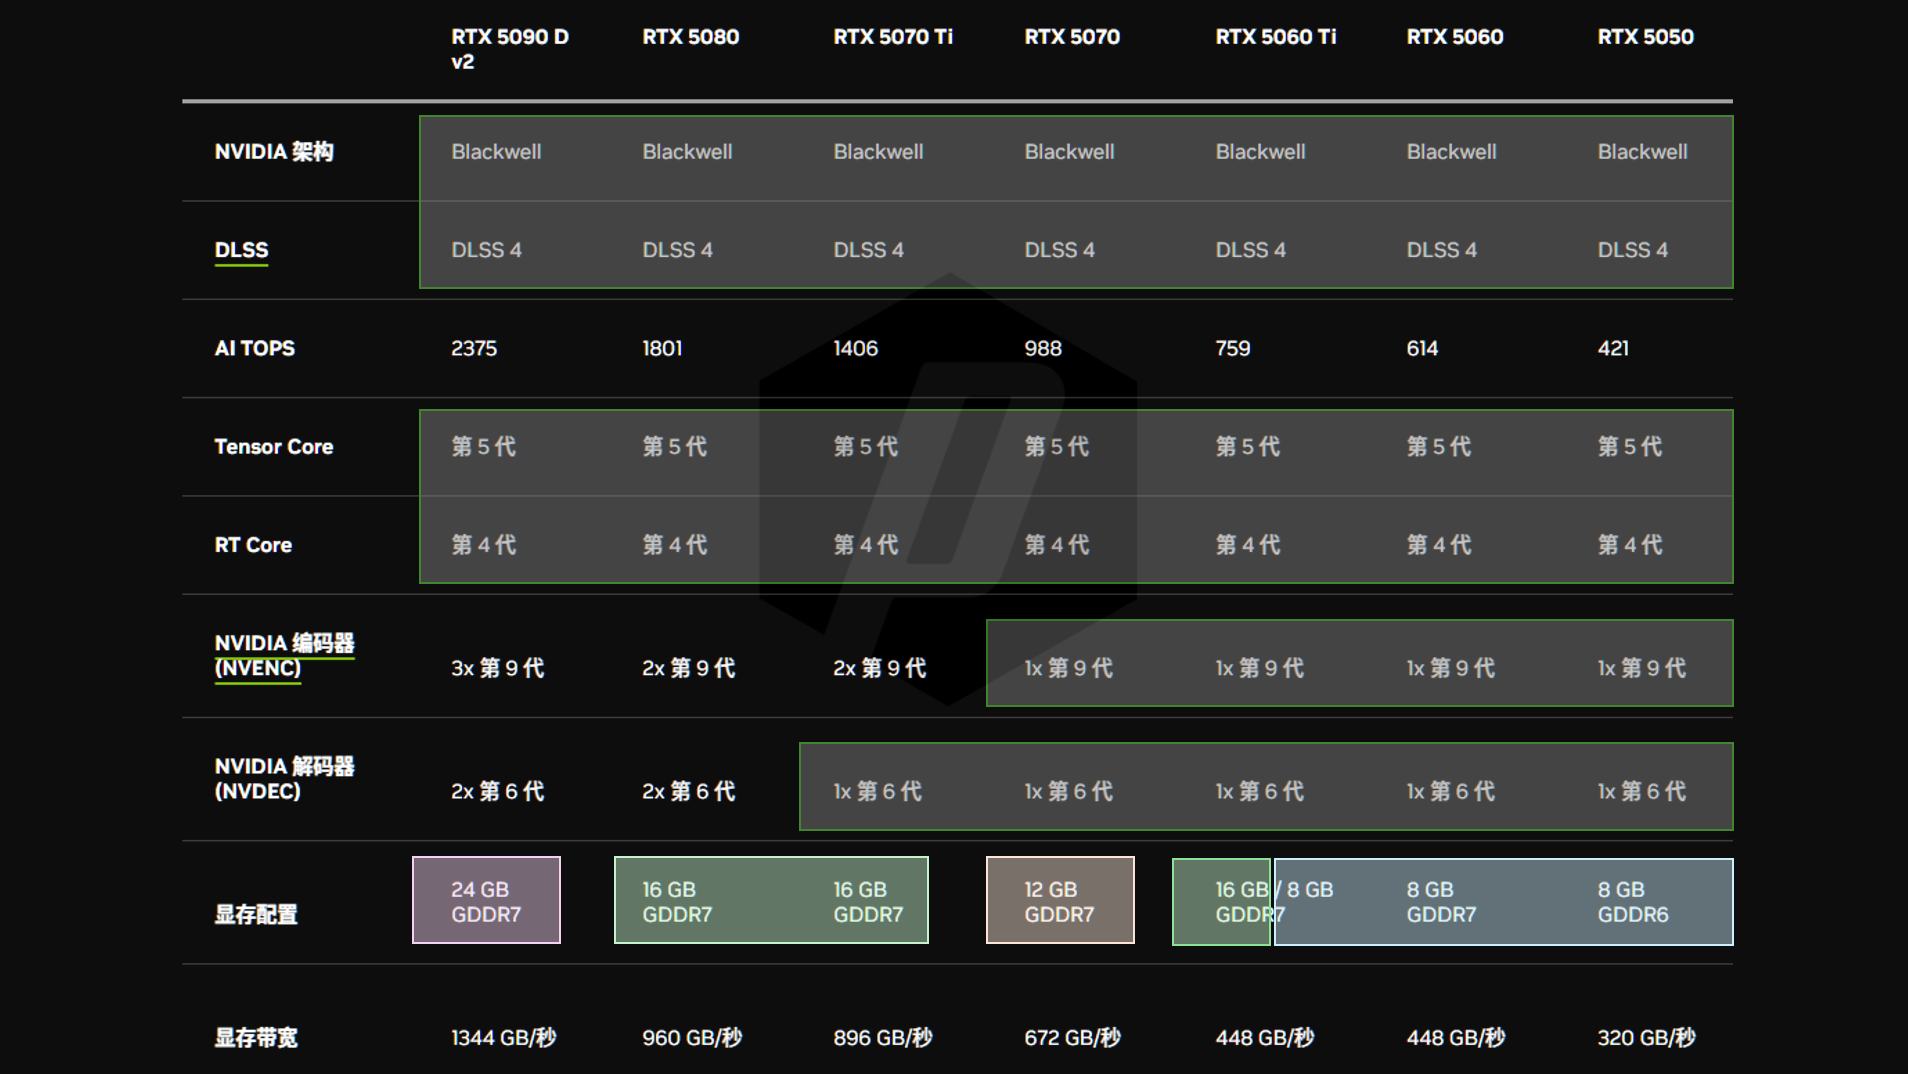Click the brown 12 GB GDDR7 box
This screenshot has height=1074, width=1908.
pyautogui.click(x=1060, y=901)
